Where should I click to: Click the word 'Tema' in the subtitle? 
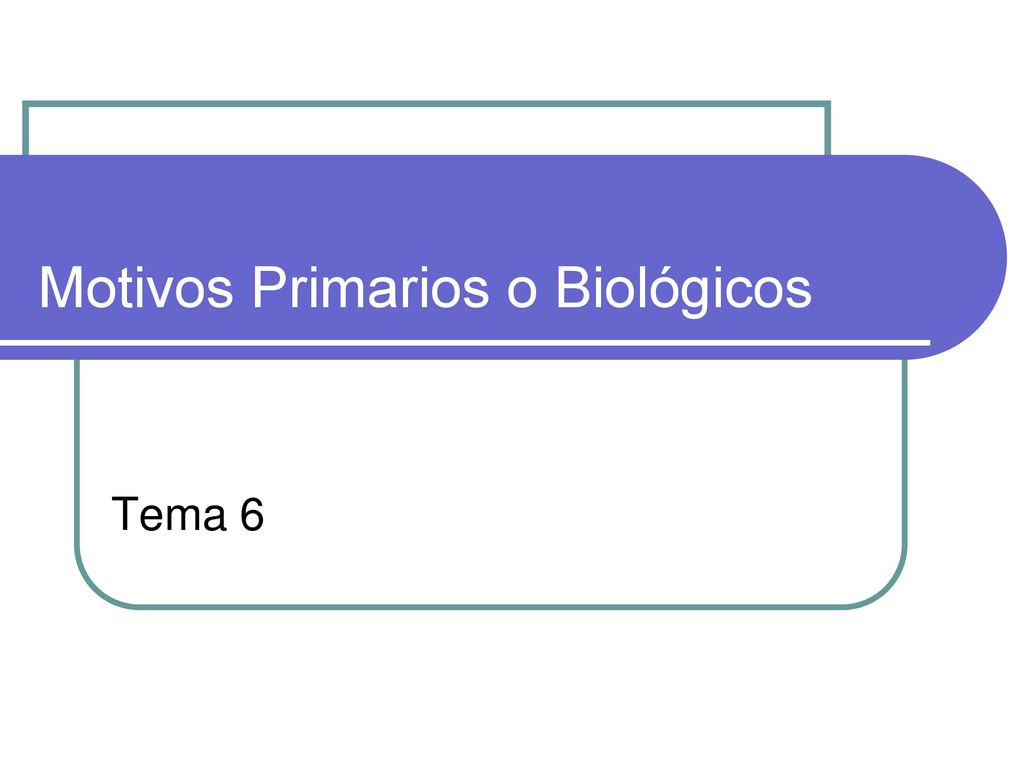[169, 515]
